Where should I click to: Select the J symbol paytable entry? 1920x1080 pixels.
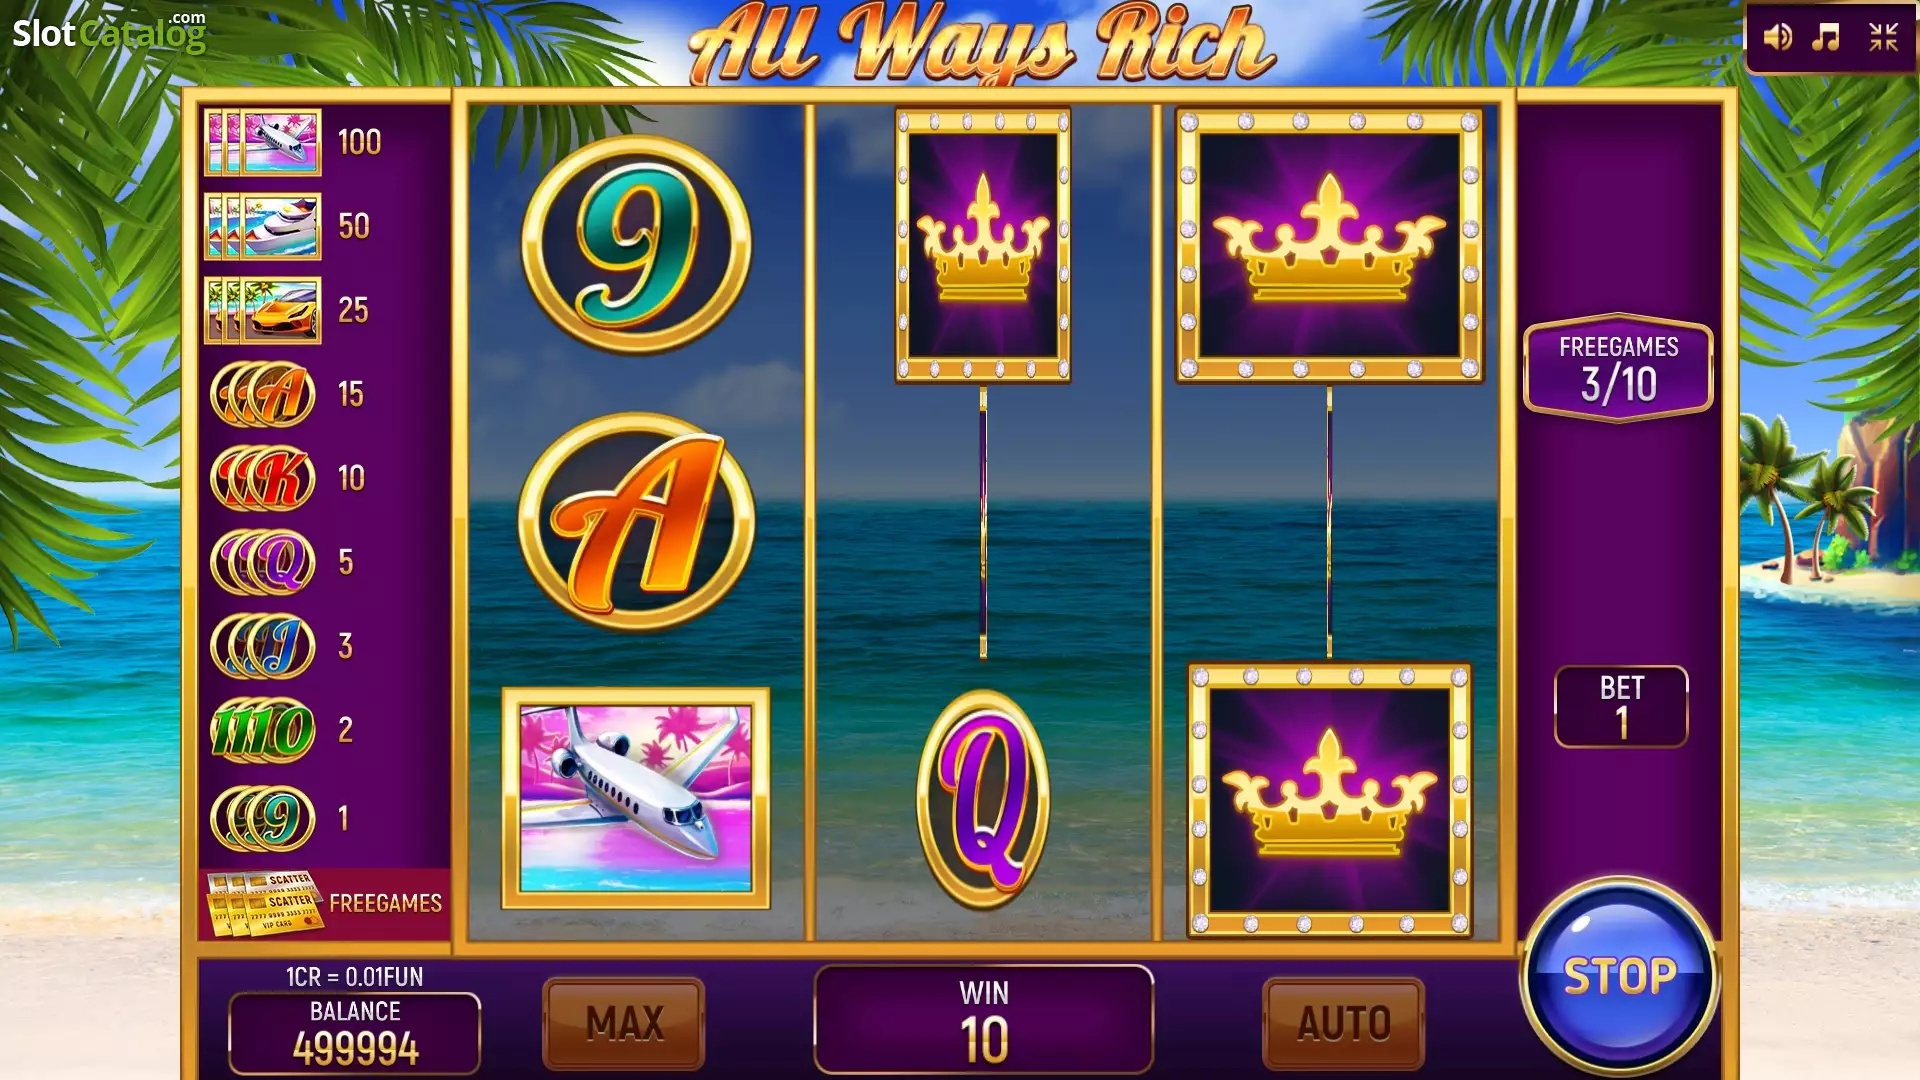pos(263,646)
